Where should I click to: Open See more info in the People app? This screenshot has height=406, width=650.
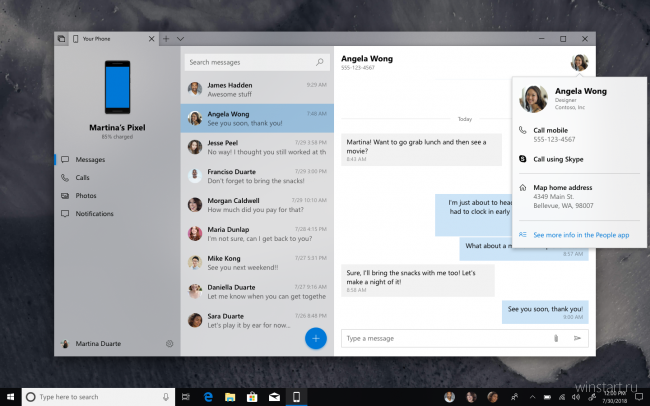[x=579, y=235]
